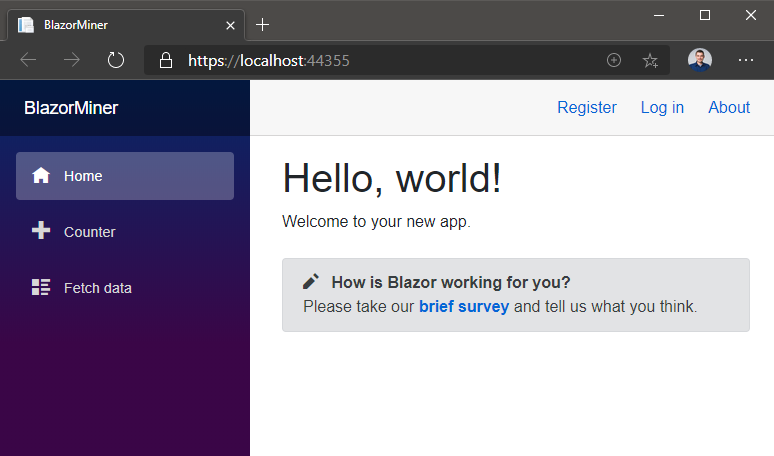Click the pencil icon in survey box
The height and width of the screenshot is (456, 774).
[311, 281]
